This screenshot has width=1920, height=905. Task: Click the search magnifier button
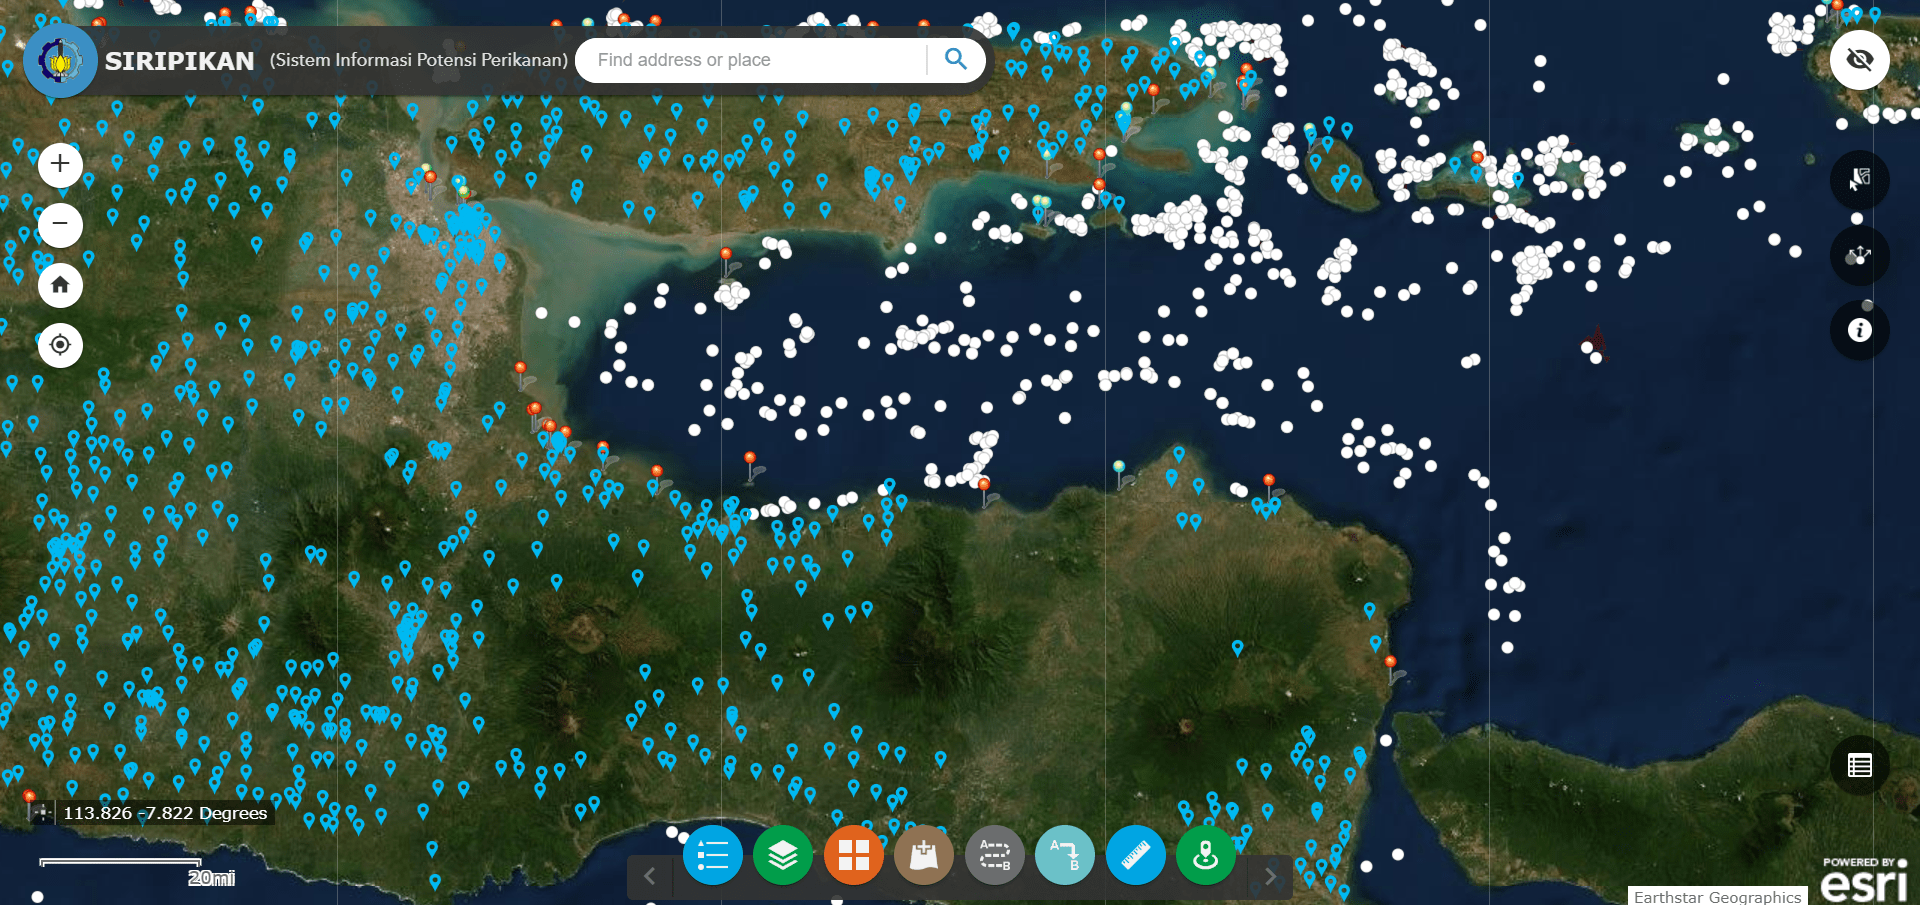click(x=955, y=60)
